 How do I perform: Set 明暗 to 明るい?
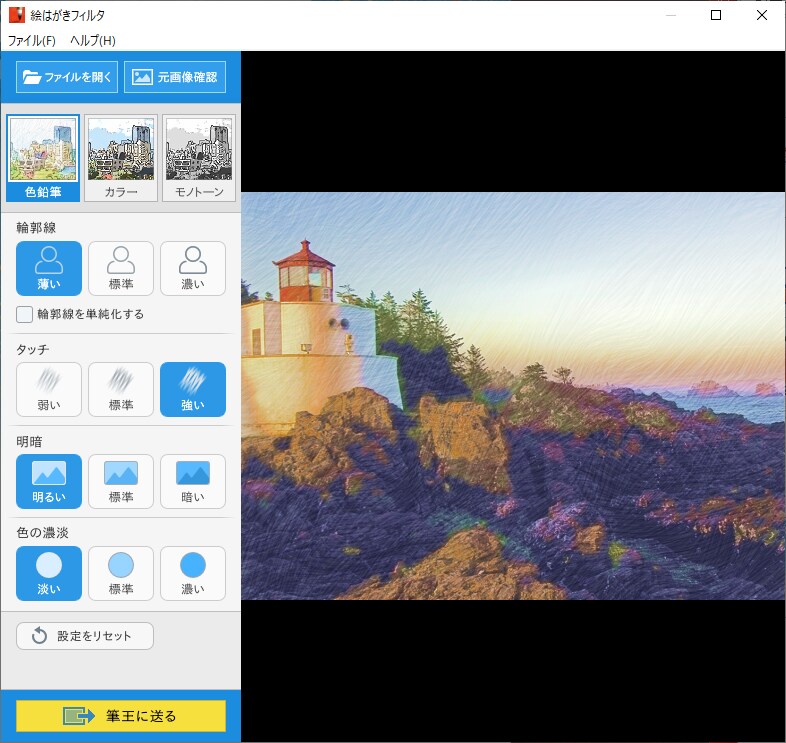(49, 481)
